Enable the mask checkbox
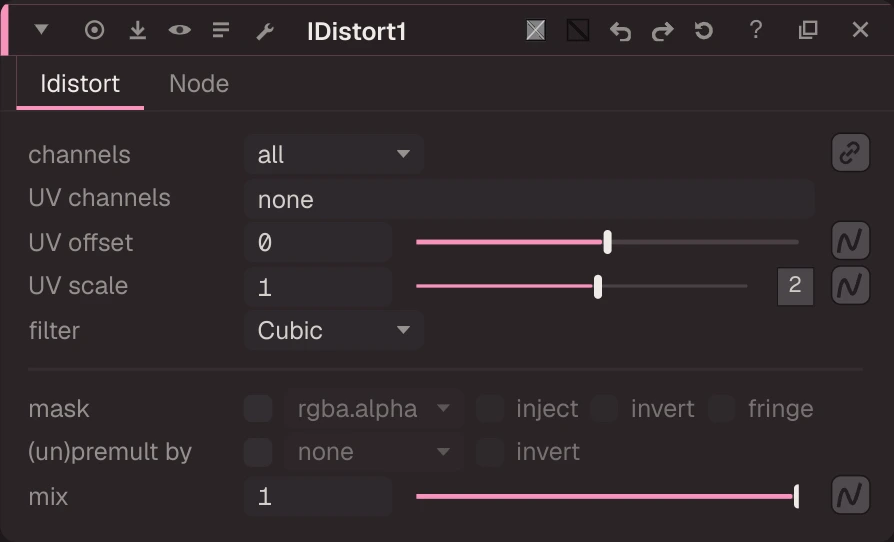Screen dimensions: 894x542 pyautogui.click(x=258, y=409)
